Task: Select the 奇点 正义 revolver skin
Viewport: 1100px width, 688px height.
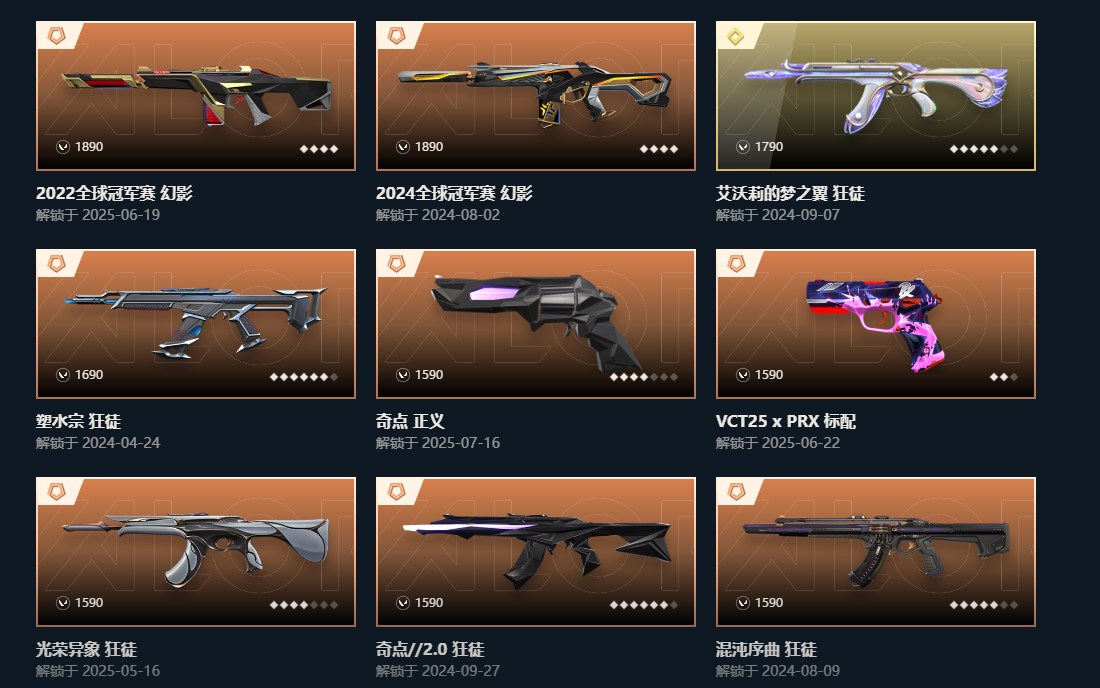Action: (536, 324)
